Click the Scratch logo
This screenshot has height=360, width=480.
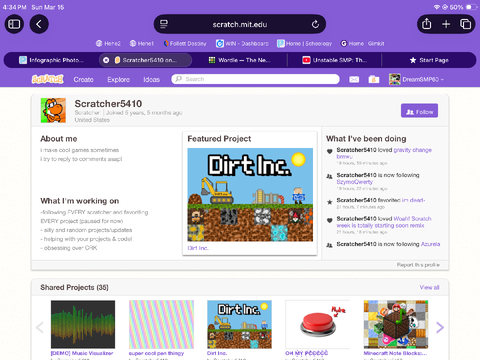(47, 79)
